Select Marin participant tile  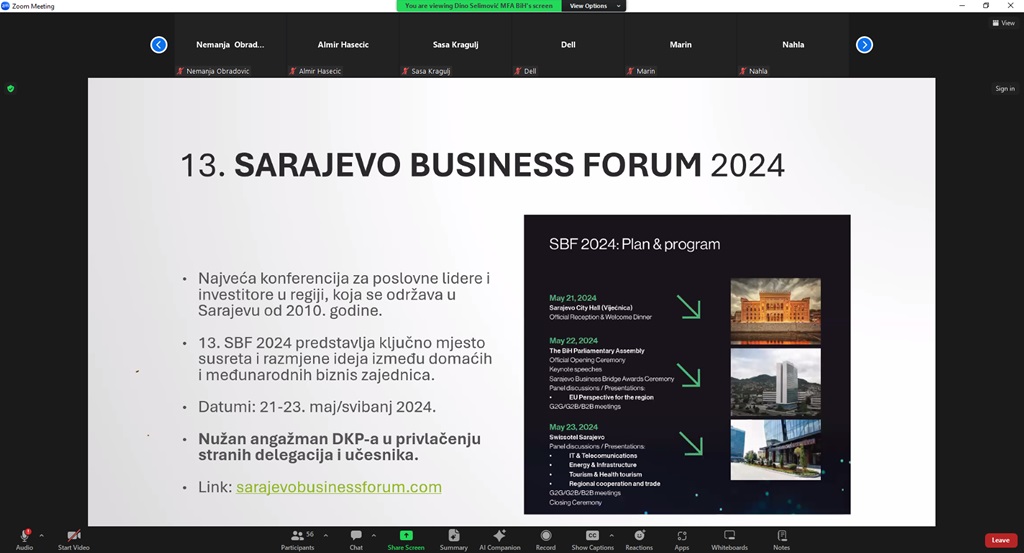point(680,44)
